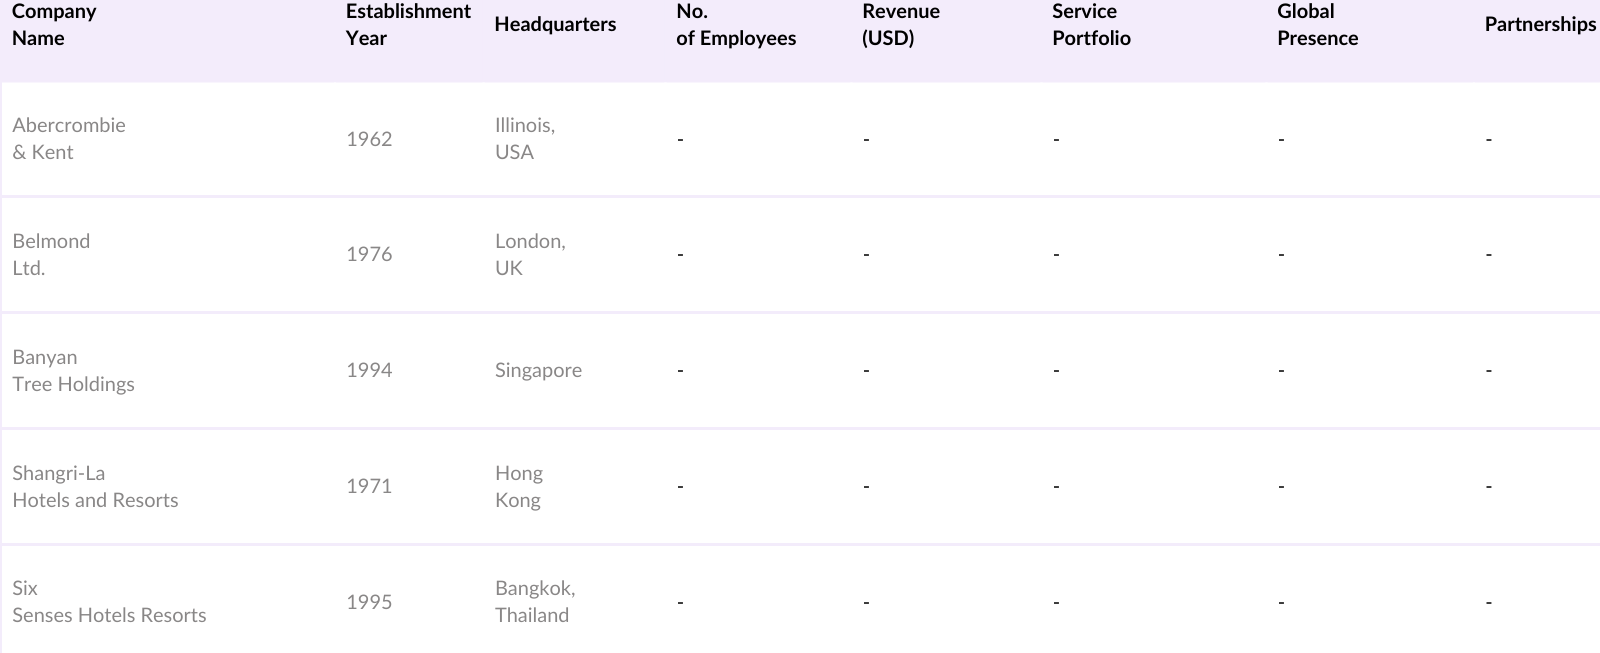Select Six Senses Hotels Resorts name
Viewport: 1600px width, 653px height.
(x=109, y=602)
